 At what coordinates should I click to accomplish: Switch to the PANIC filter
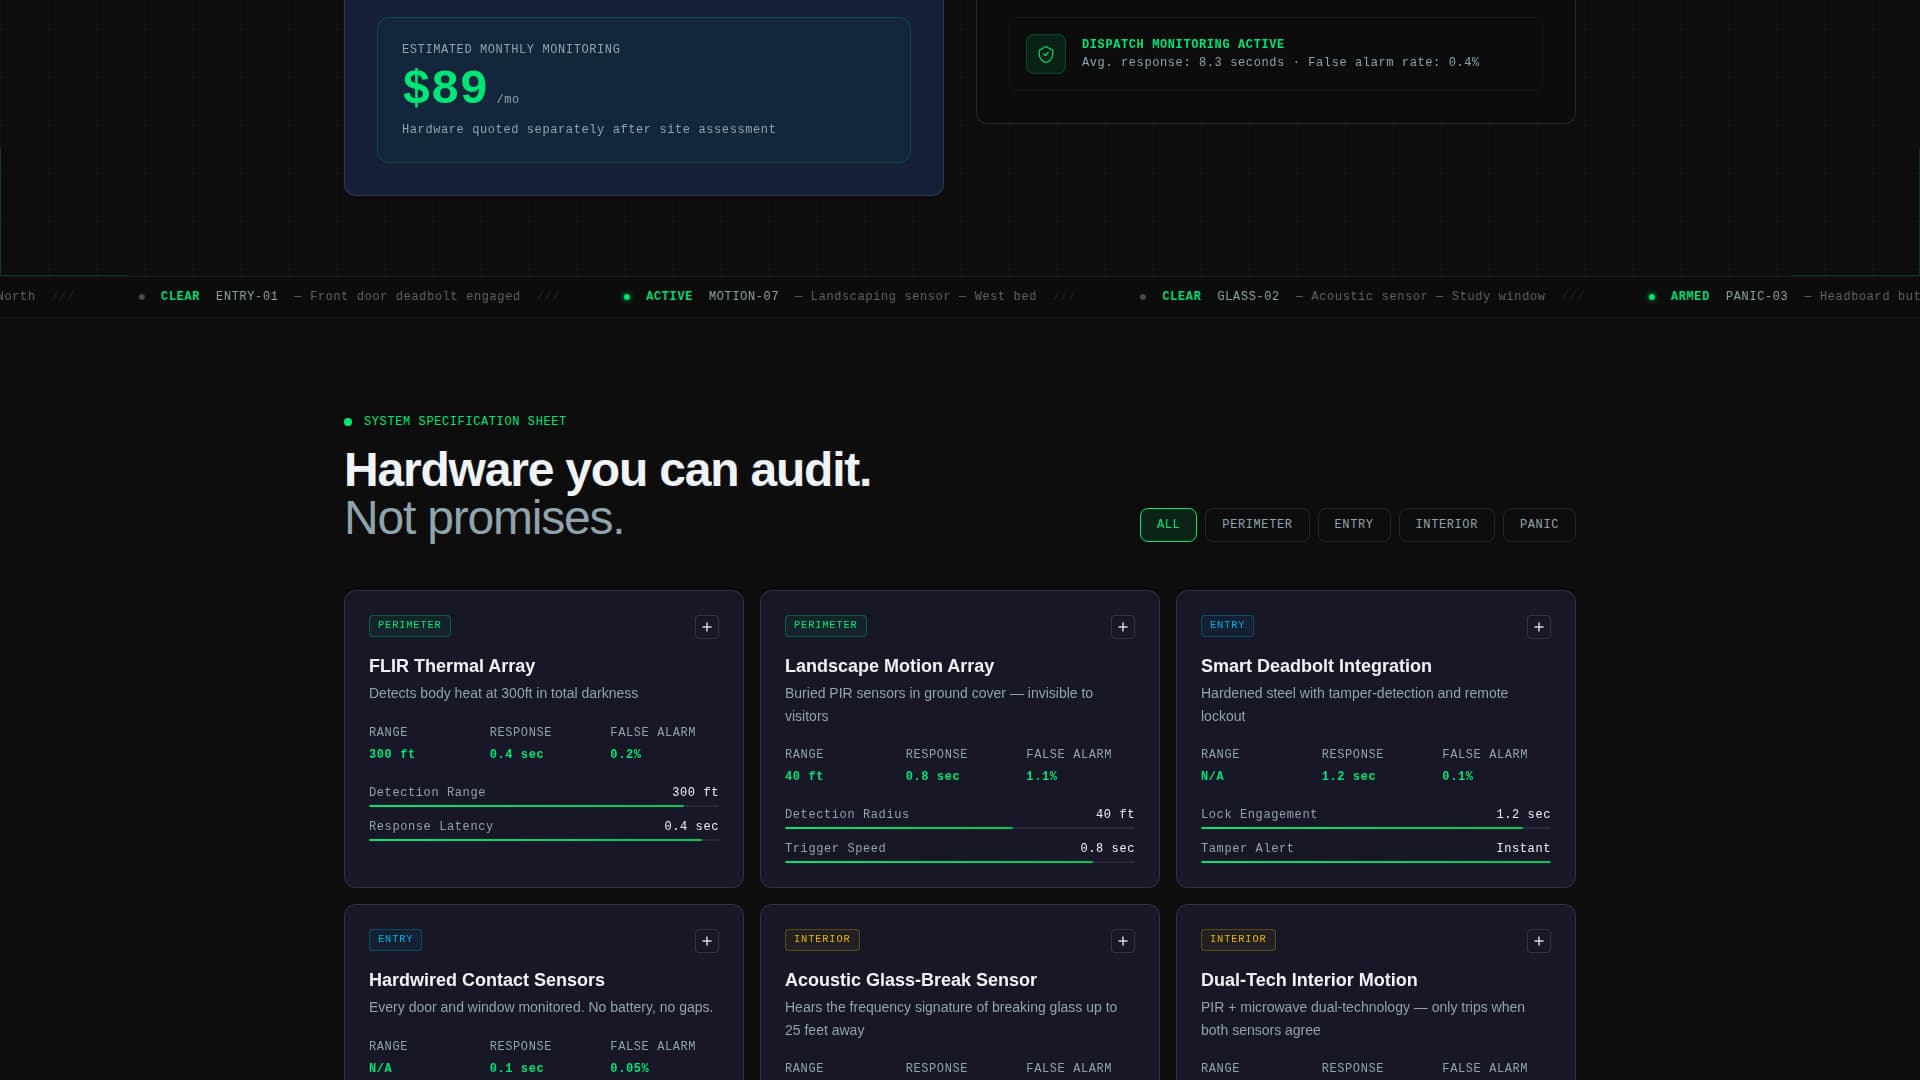[x=1538, y=525]
